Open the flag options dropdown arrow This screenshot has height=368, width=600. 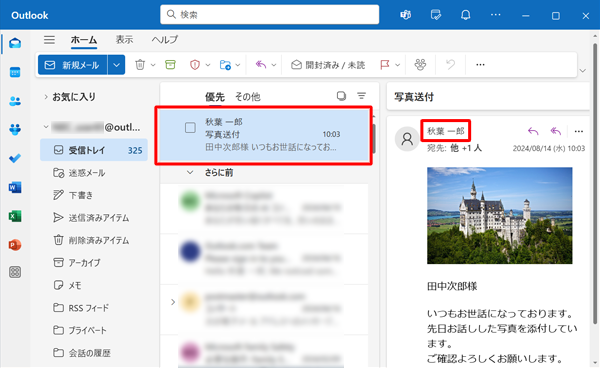point(397,65)
